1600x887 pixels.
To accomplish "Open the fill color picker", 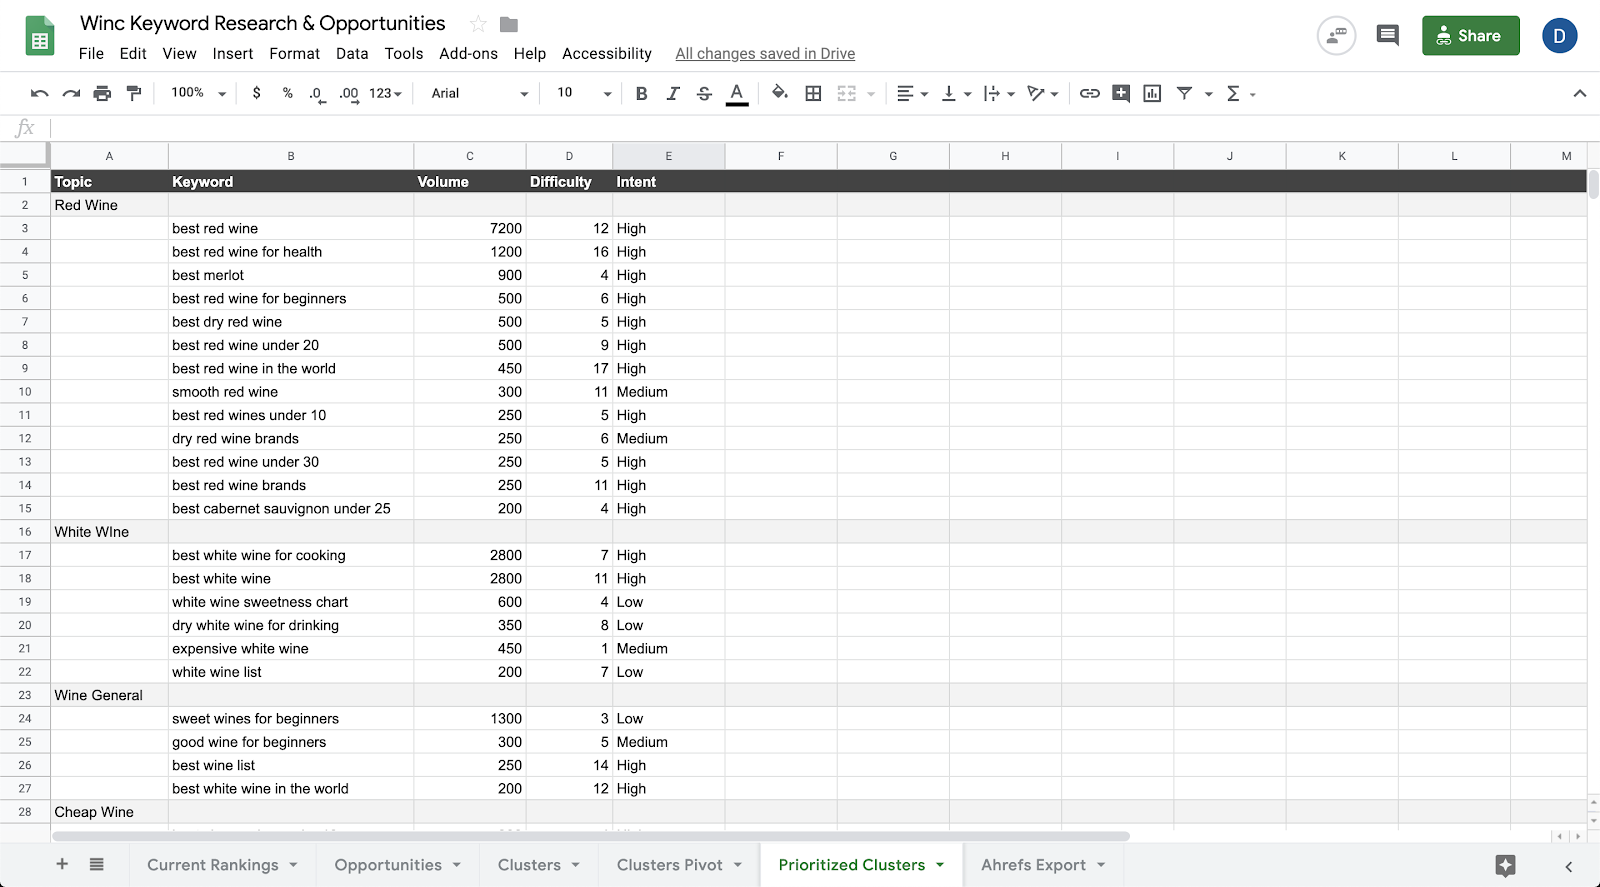I will 780,93.
